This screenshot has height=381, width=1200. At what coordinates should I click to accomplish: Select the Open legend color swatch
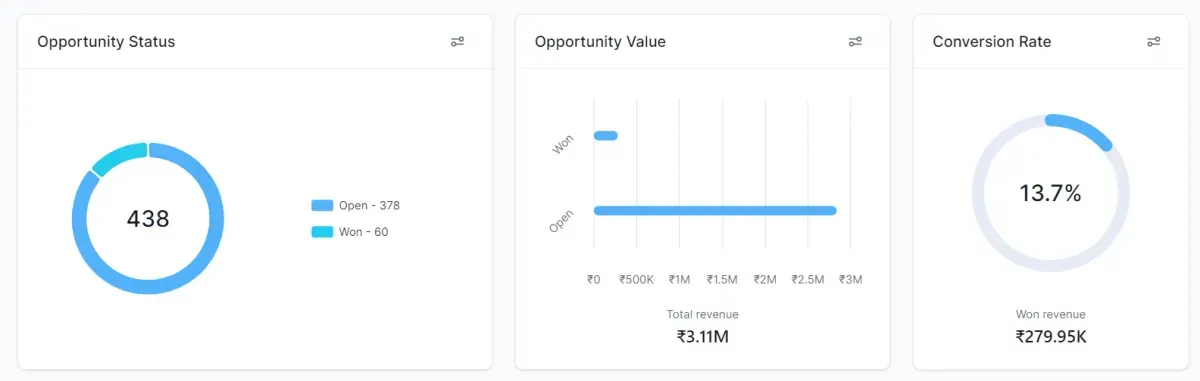pos(322,205)
